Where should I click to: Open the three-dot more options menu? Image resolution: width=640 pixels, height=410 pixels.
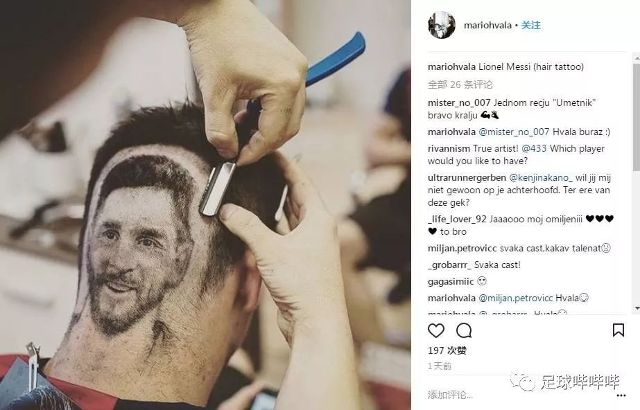621,395
